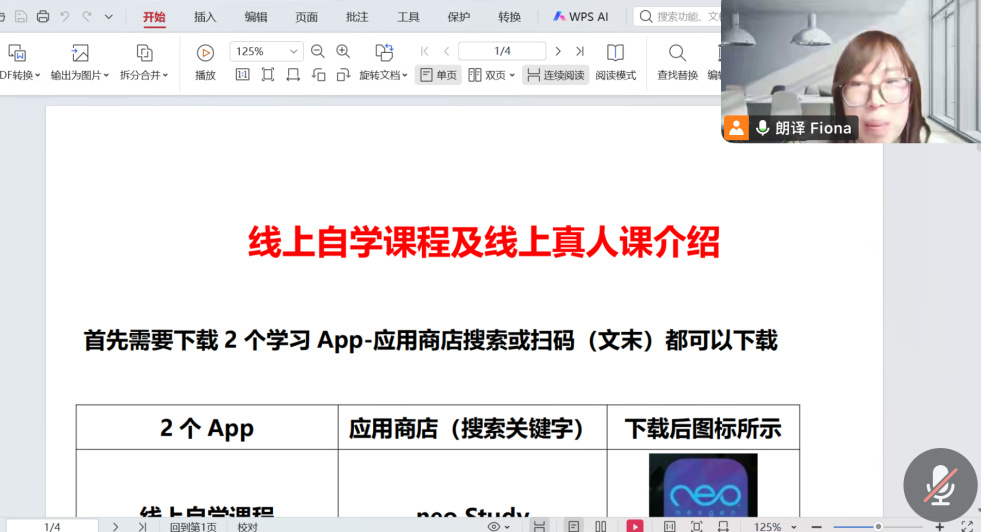Open the 125% zoom level dropdown

(x=294, y=52)
